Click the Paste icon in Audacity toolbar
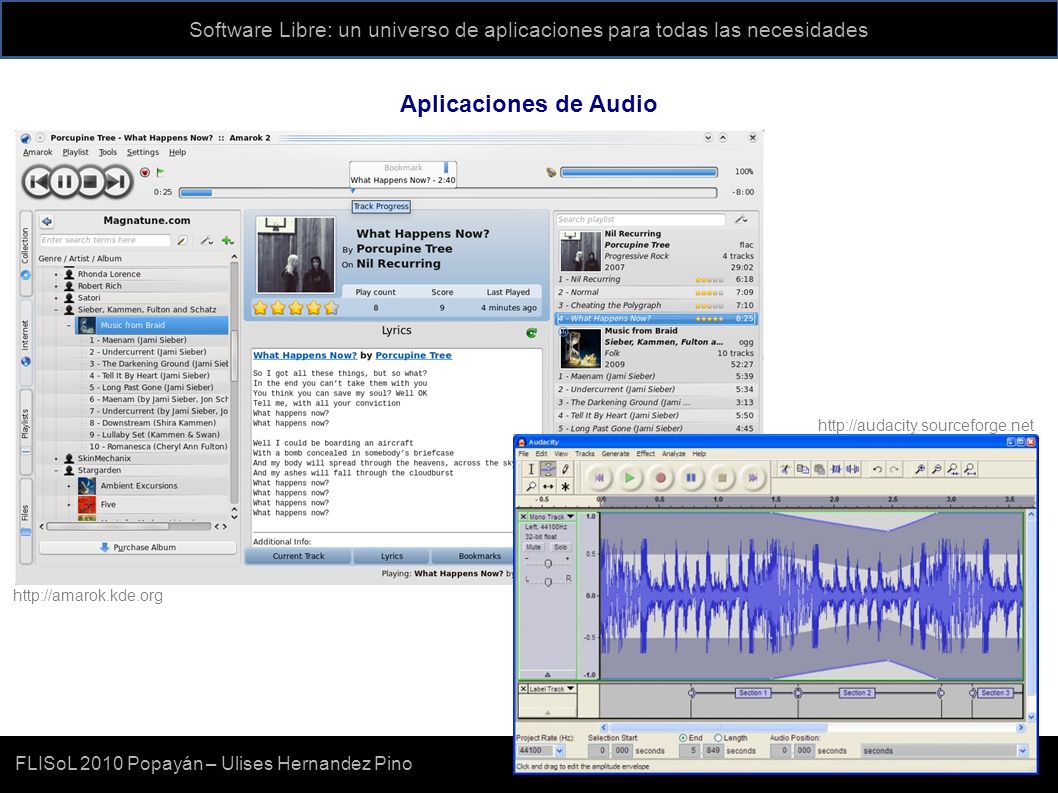 pos(820,469)
